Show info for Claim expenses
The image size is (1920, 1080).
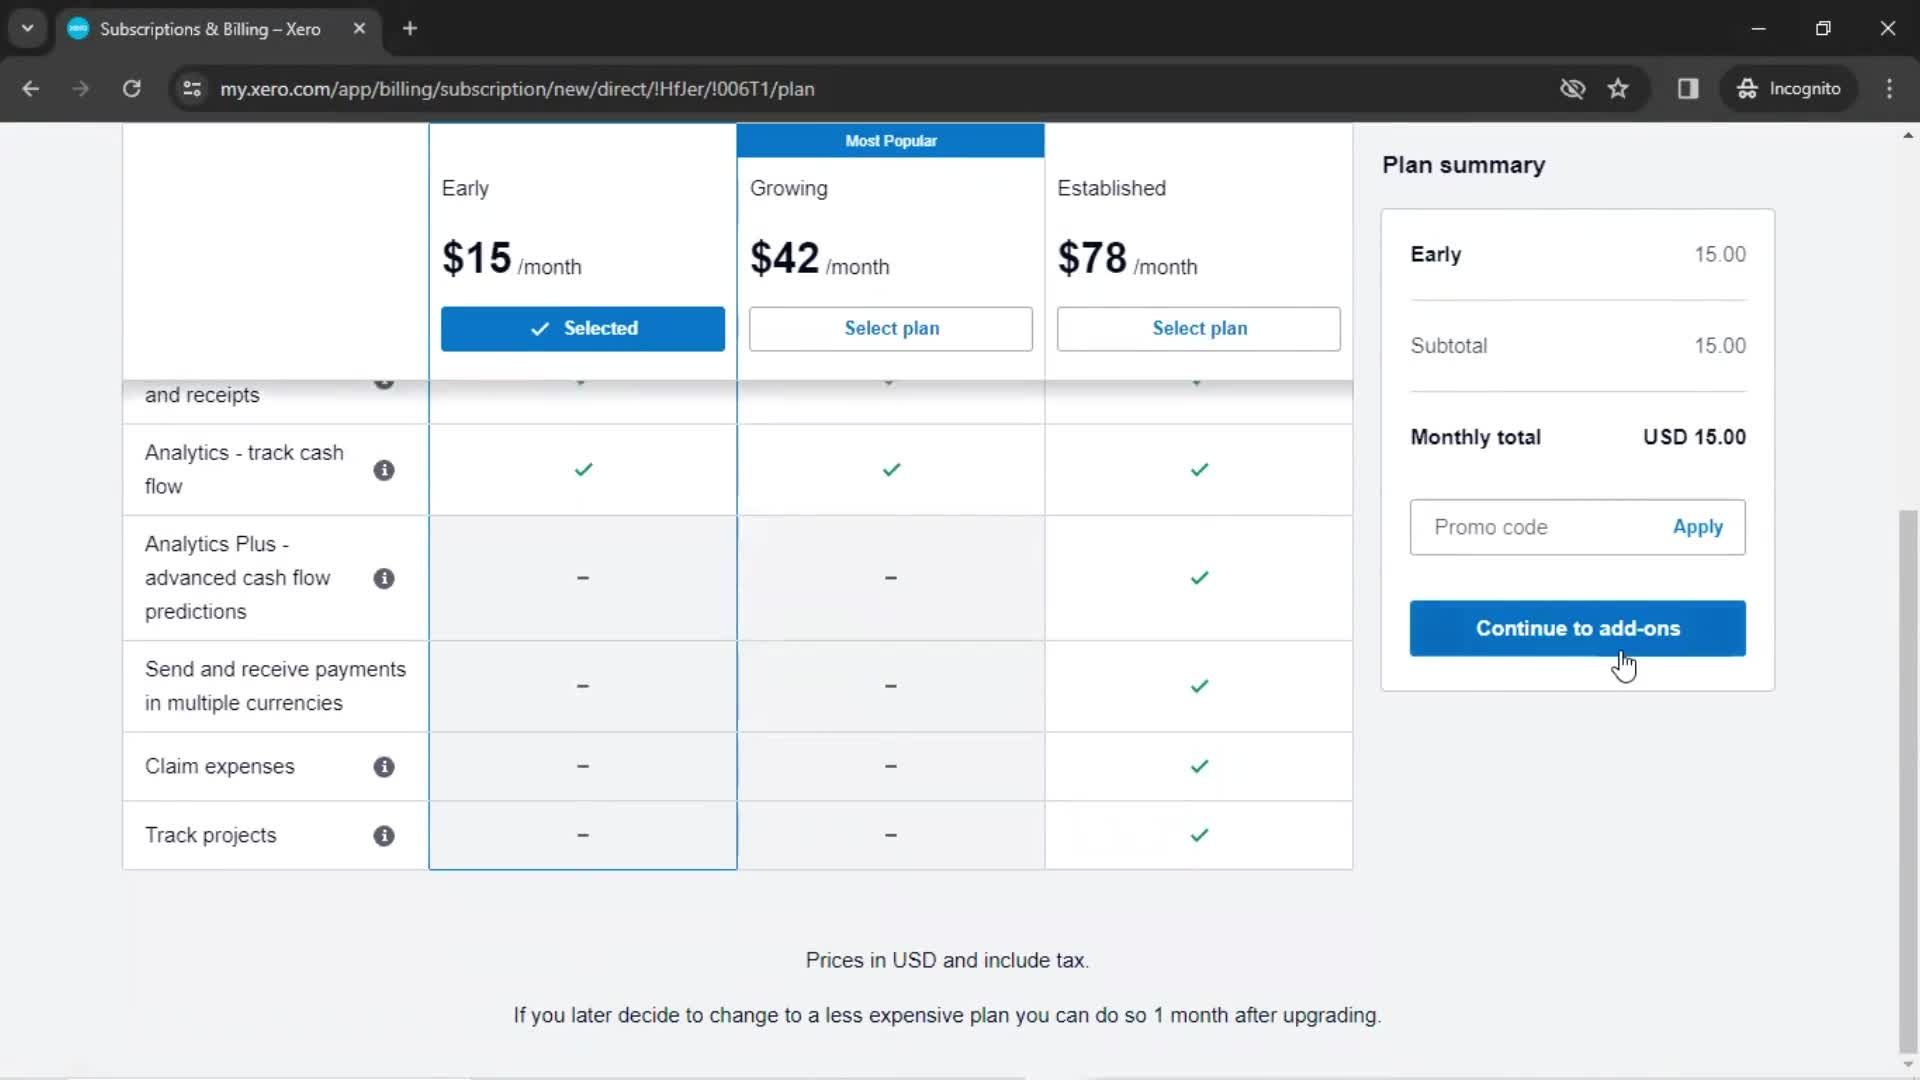tap(384, 767)
